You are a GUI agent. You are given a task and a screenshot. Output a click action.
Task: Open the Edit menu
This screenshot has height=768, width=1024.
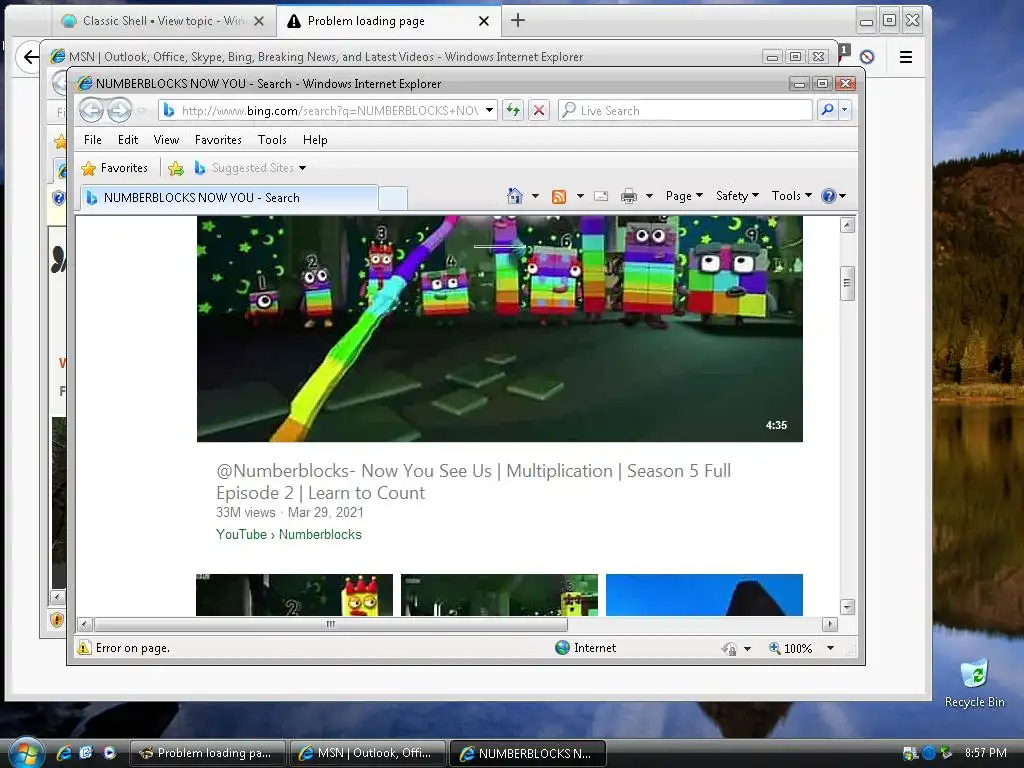pyautogui.click(x=128, y=140)
